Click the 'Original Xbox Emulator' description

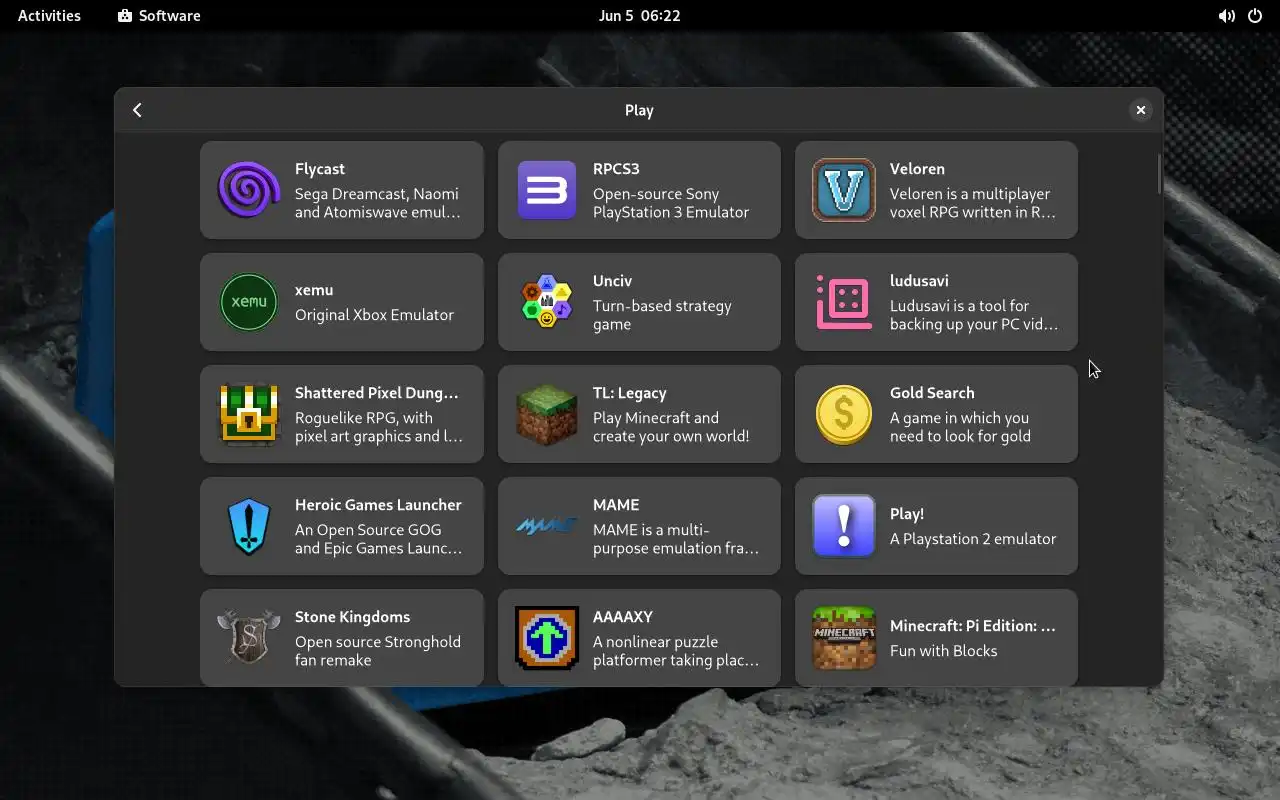[x=374, y=315]
